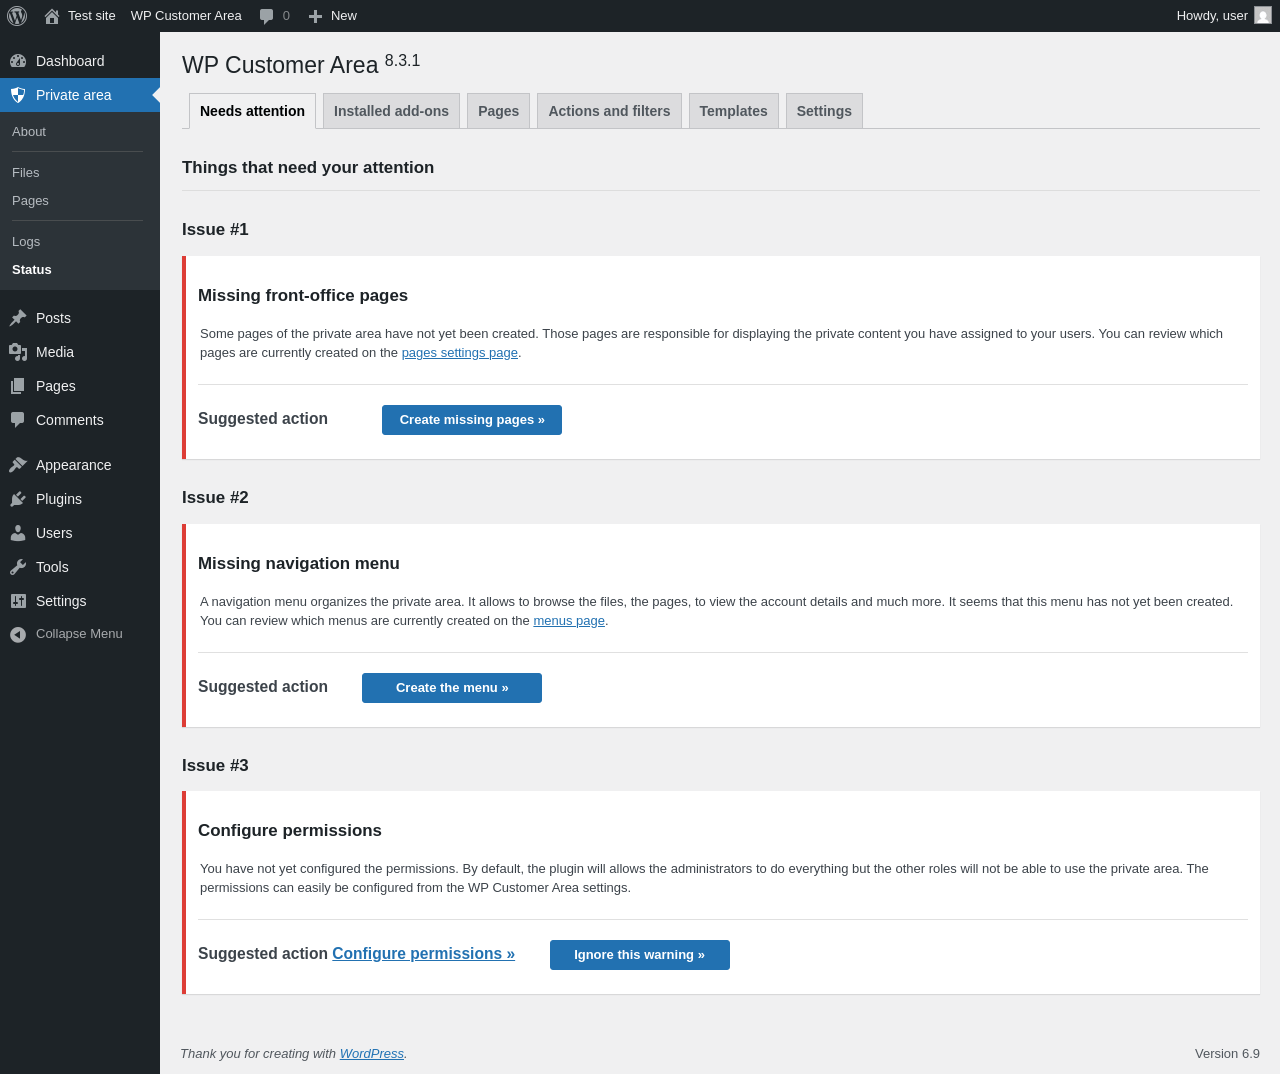Image resolution: width=1280 pixels, height=1074 pixels.
Task: Click the Tools wrench icon
Action: click(18, 567)
